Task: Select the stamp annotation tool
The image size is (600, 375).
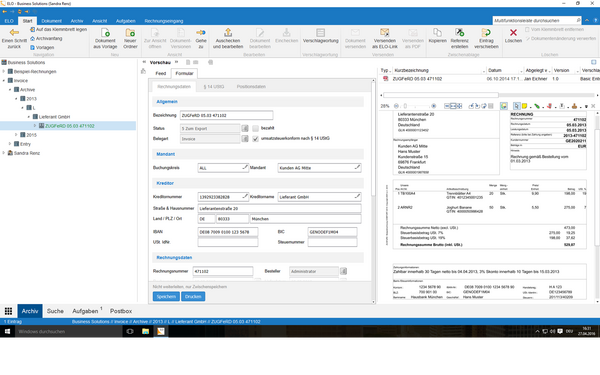Action: [574, 106]
